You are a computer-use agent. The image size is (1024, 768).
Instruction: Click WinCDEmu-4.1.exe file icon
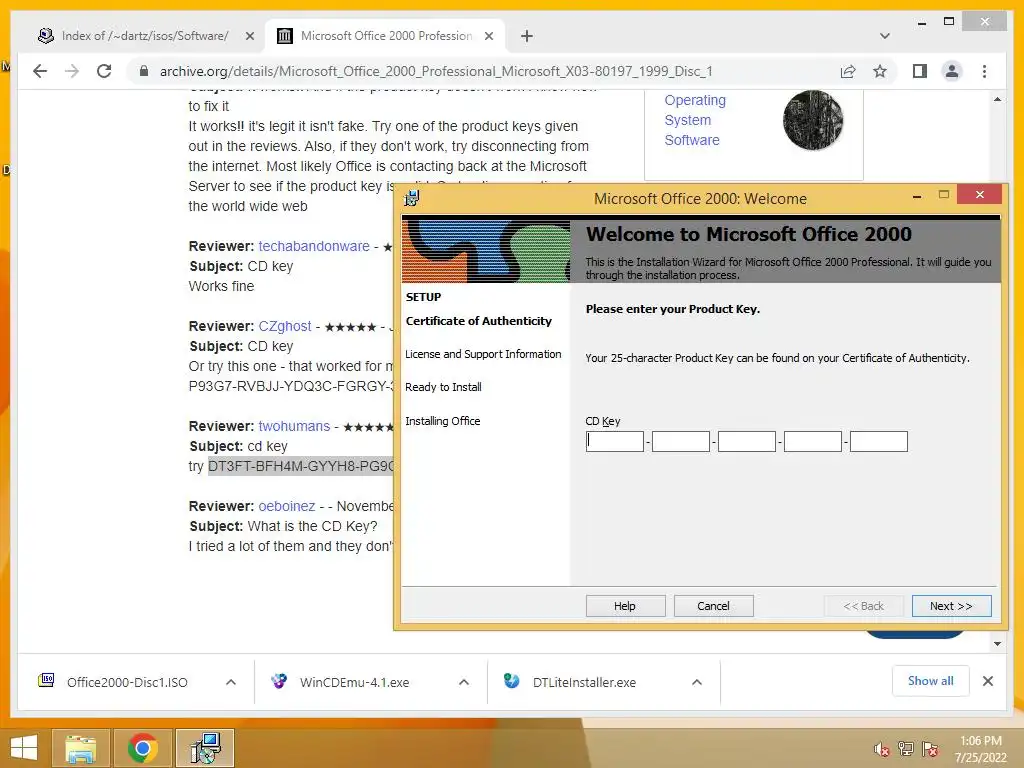(x=279, y=681)
